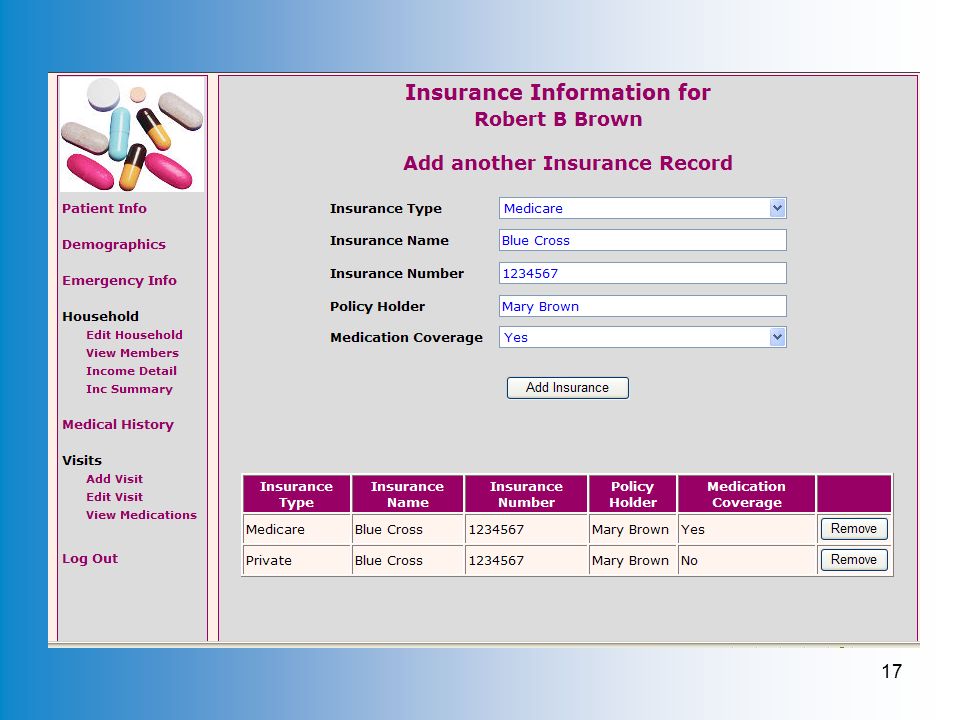The image size is (960, 720).
Task: Open Income Detail link
Action: (131, 371)
